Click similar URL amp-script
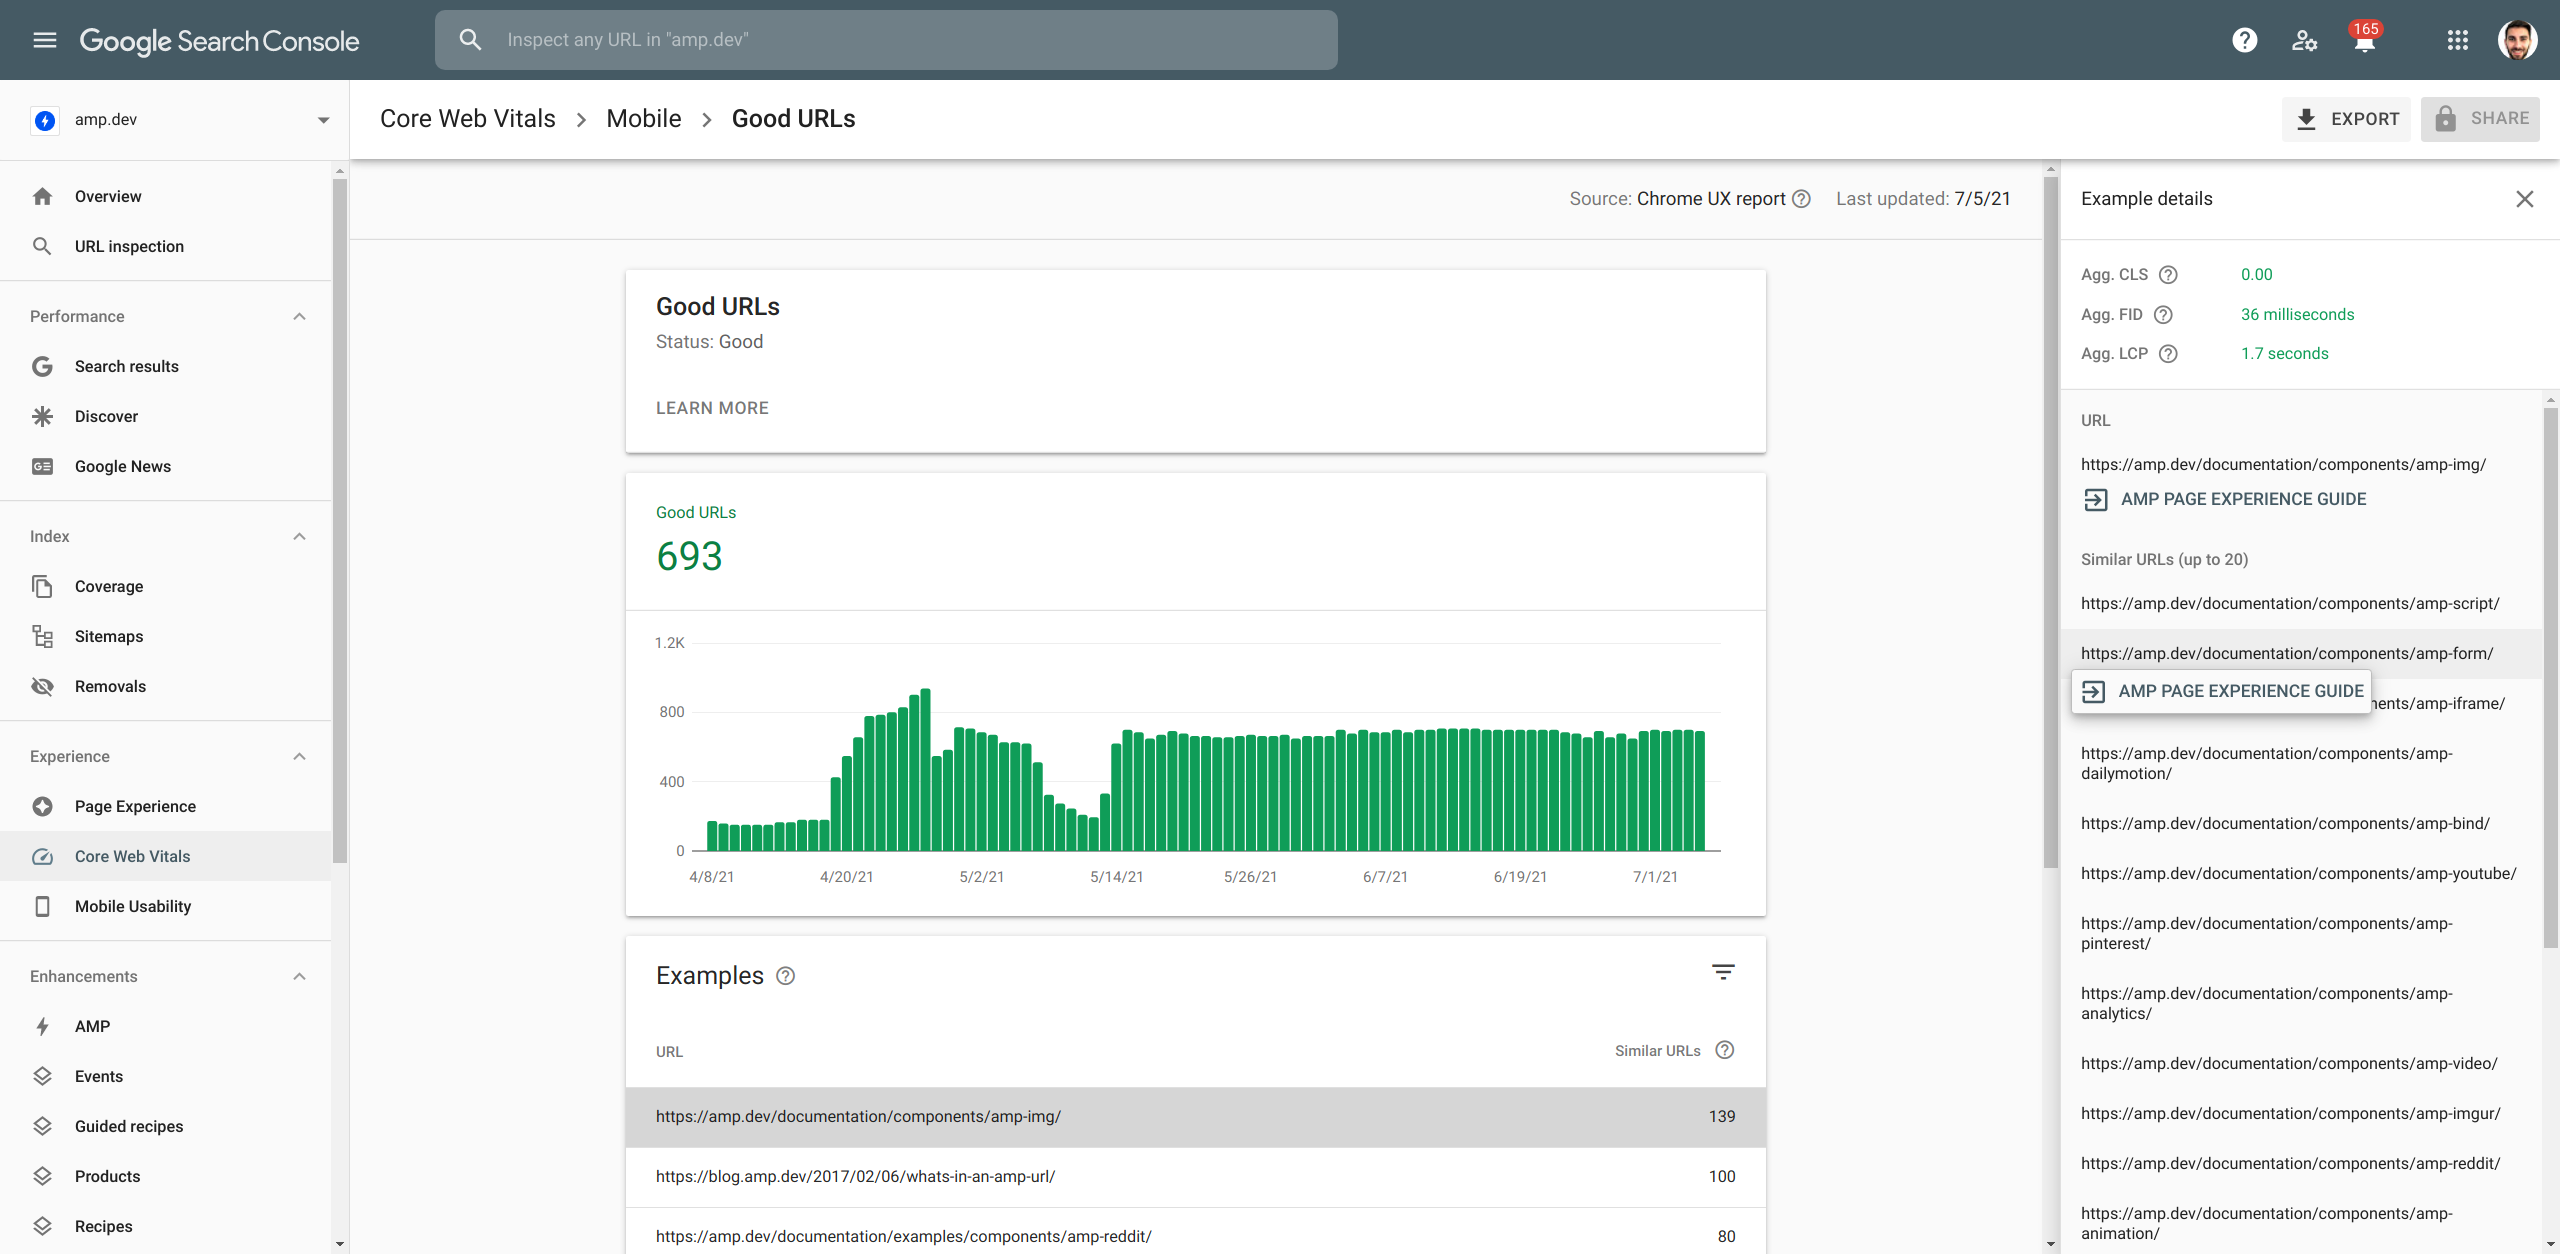2560x1254 pixels. pos(2290,604)
